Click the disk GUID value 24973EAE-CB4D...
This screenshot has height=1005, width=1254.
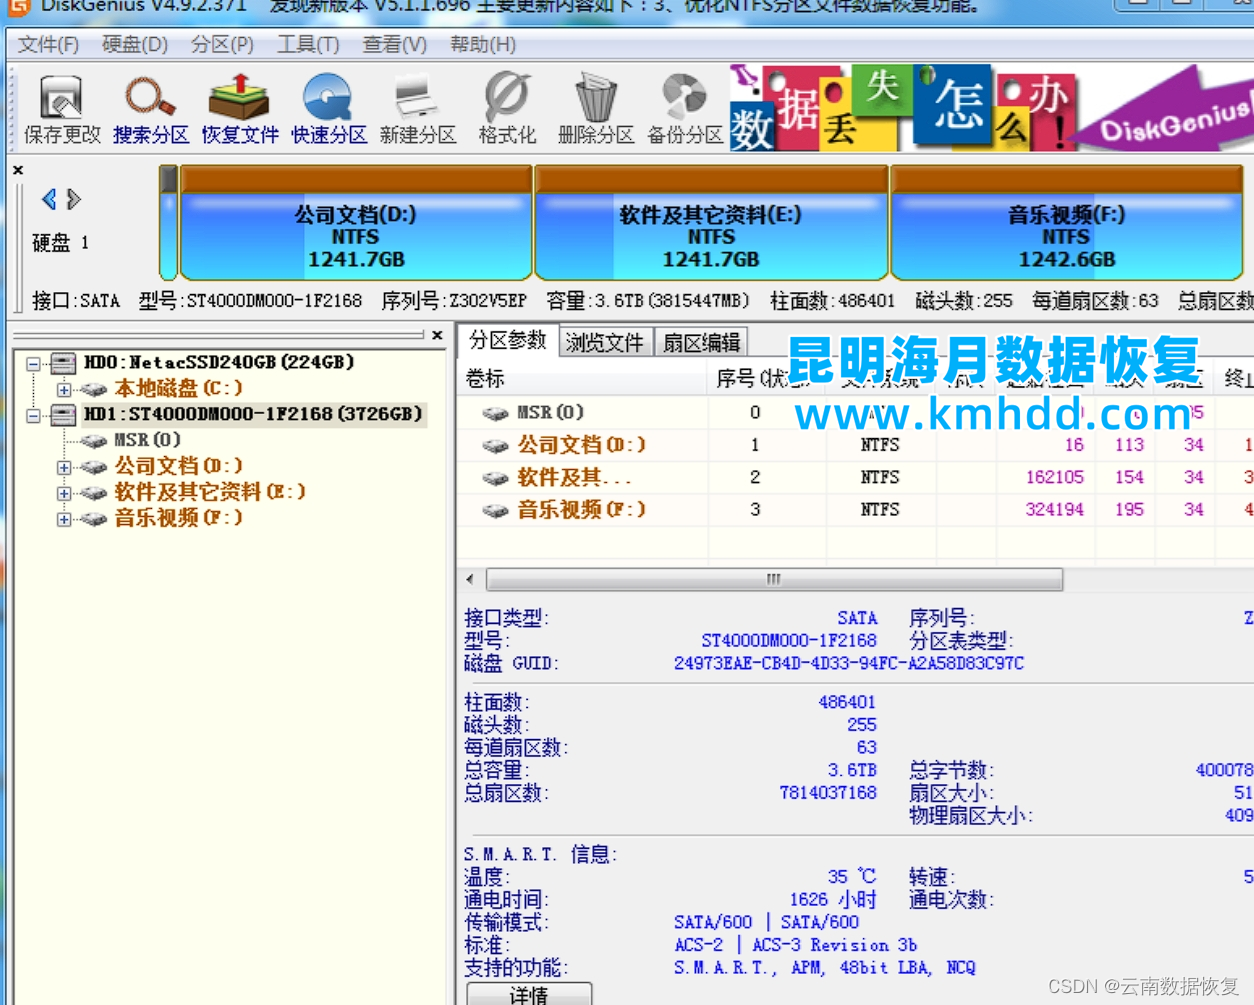click(848, 663)
